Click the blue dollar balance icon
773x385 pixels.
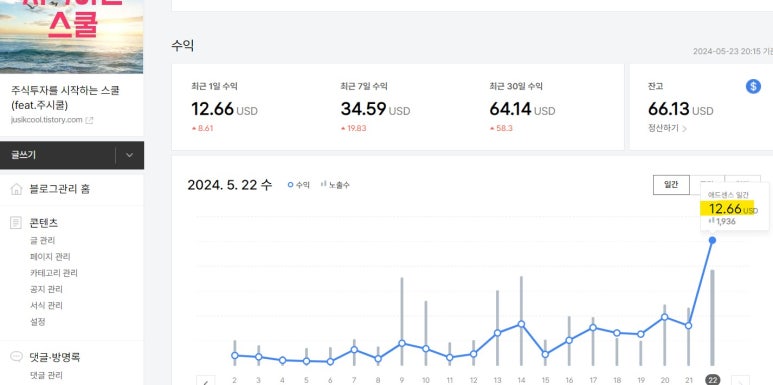coord(753,86)
